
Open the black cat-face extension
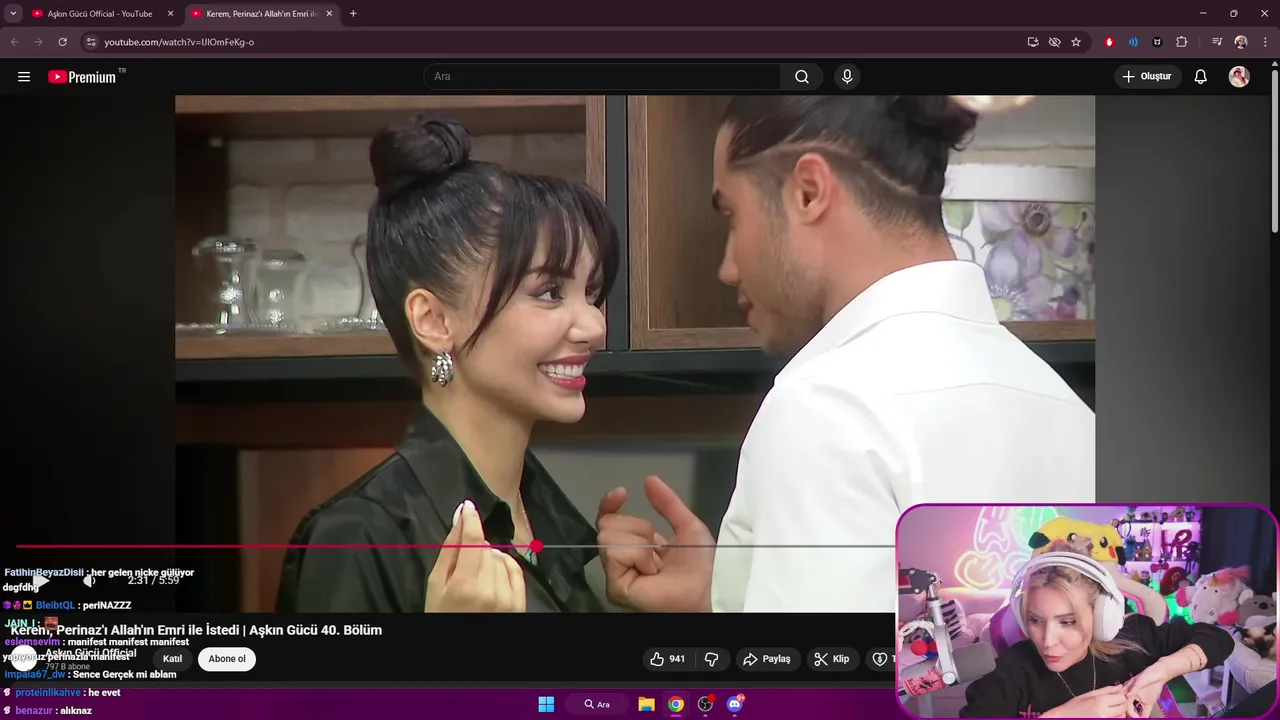point(1157,42)
